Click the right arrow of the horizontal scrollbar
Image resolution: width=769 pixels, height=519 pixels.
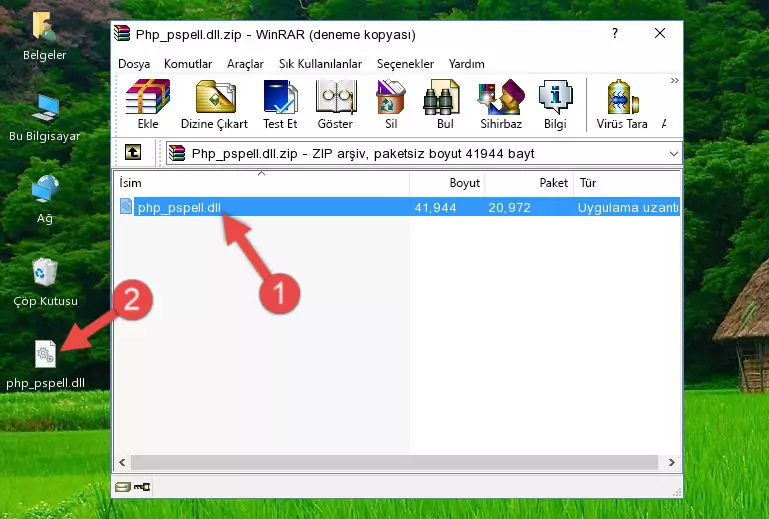(x=671, y=462)
